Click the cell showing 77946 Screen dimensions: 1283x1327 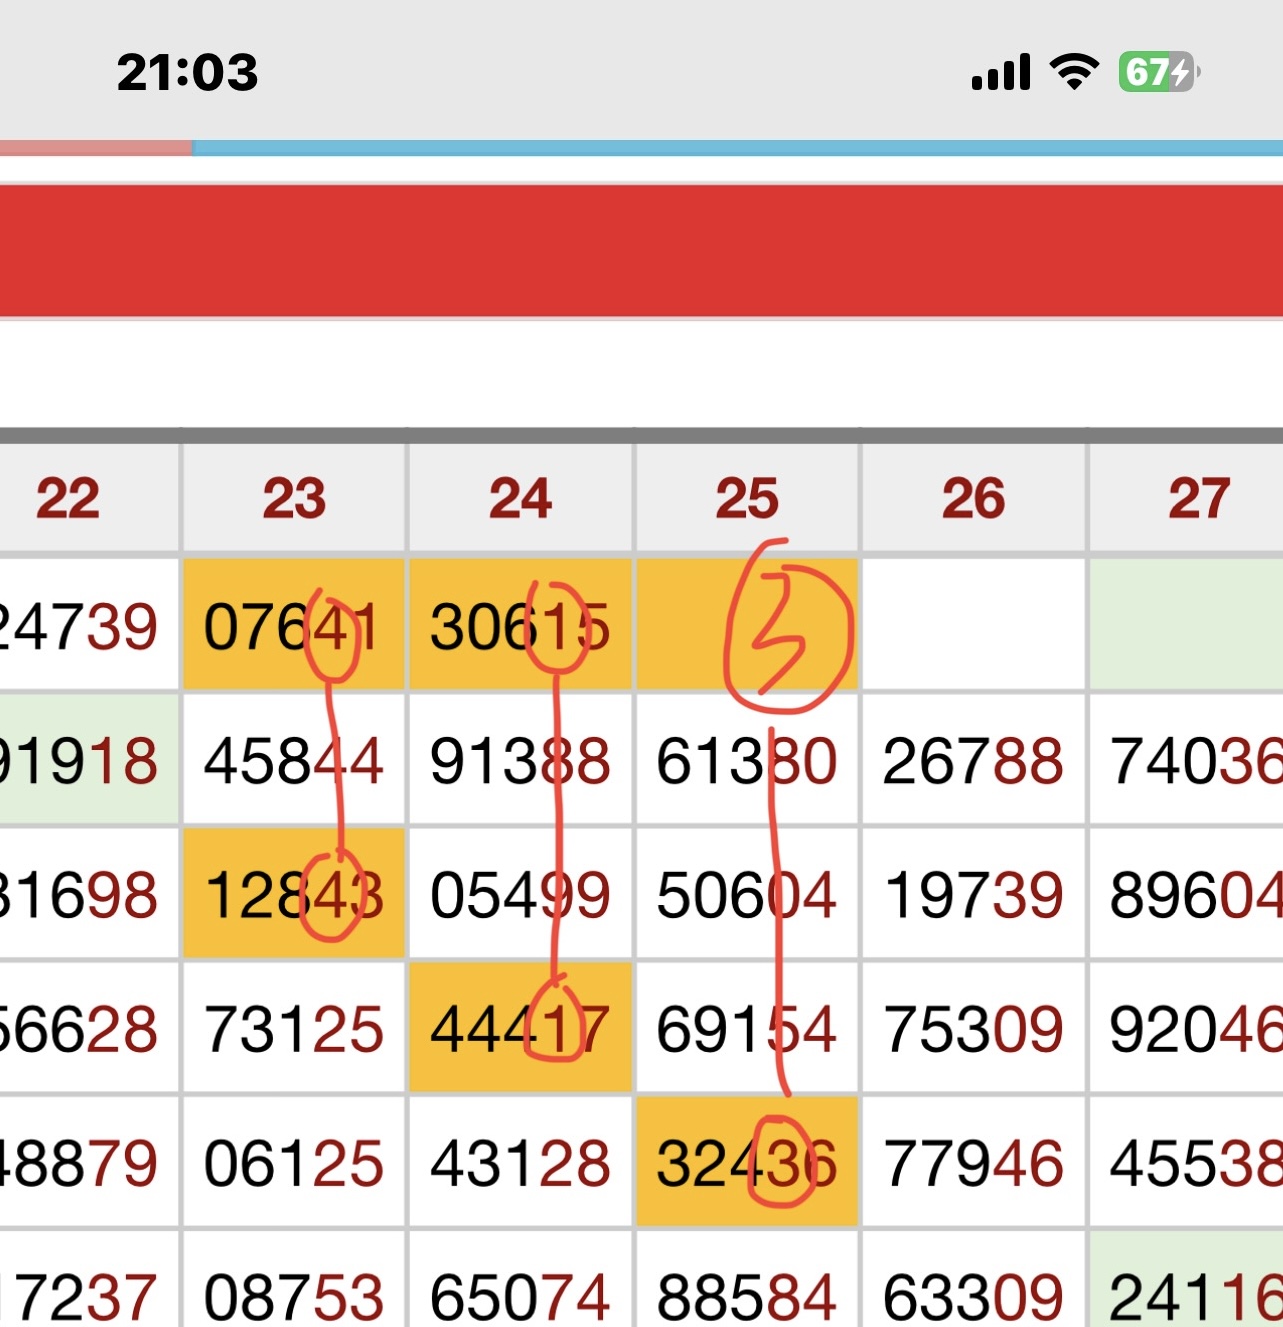click(x=972, y=1163)
